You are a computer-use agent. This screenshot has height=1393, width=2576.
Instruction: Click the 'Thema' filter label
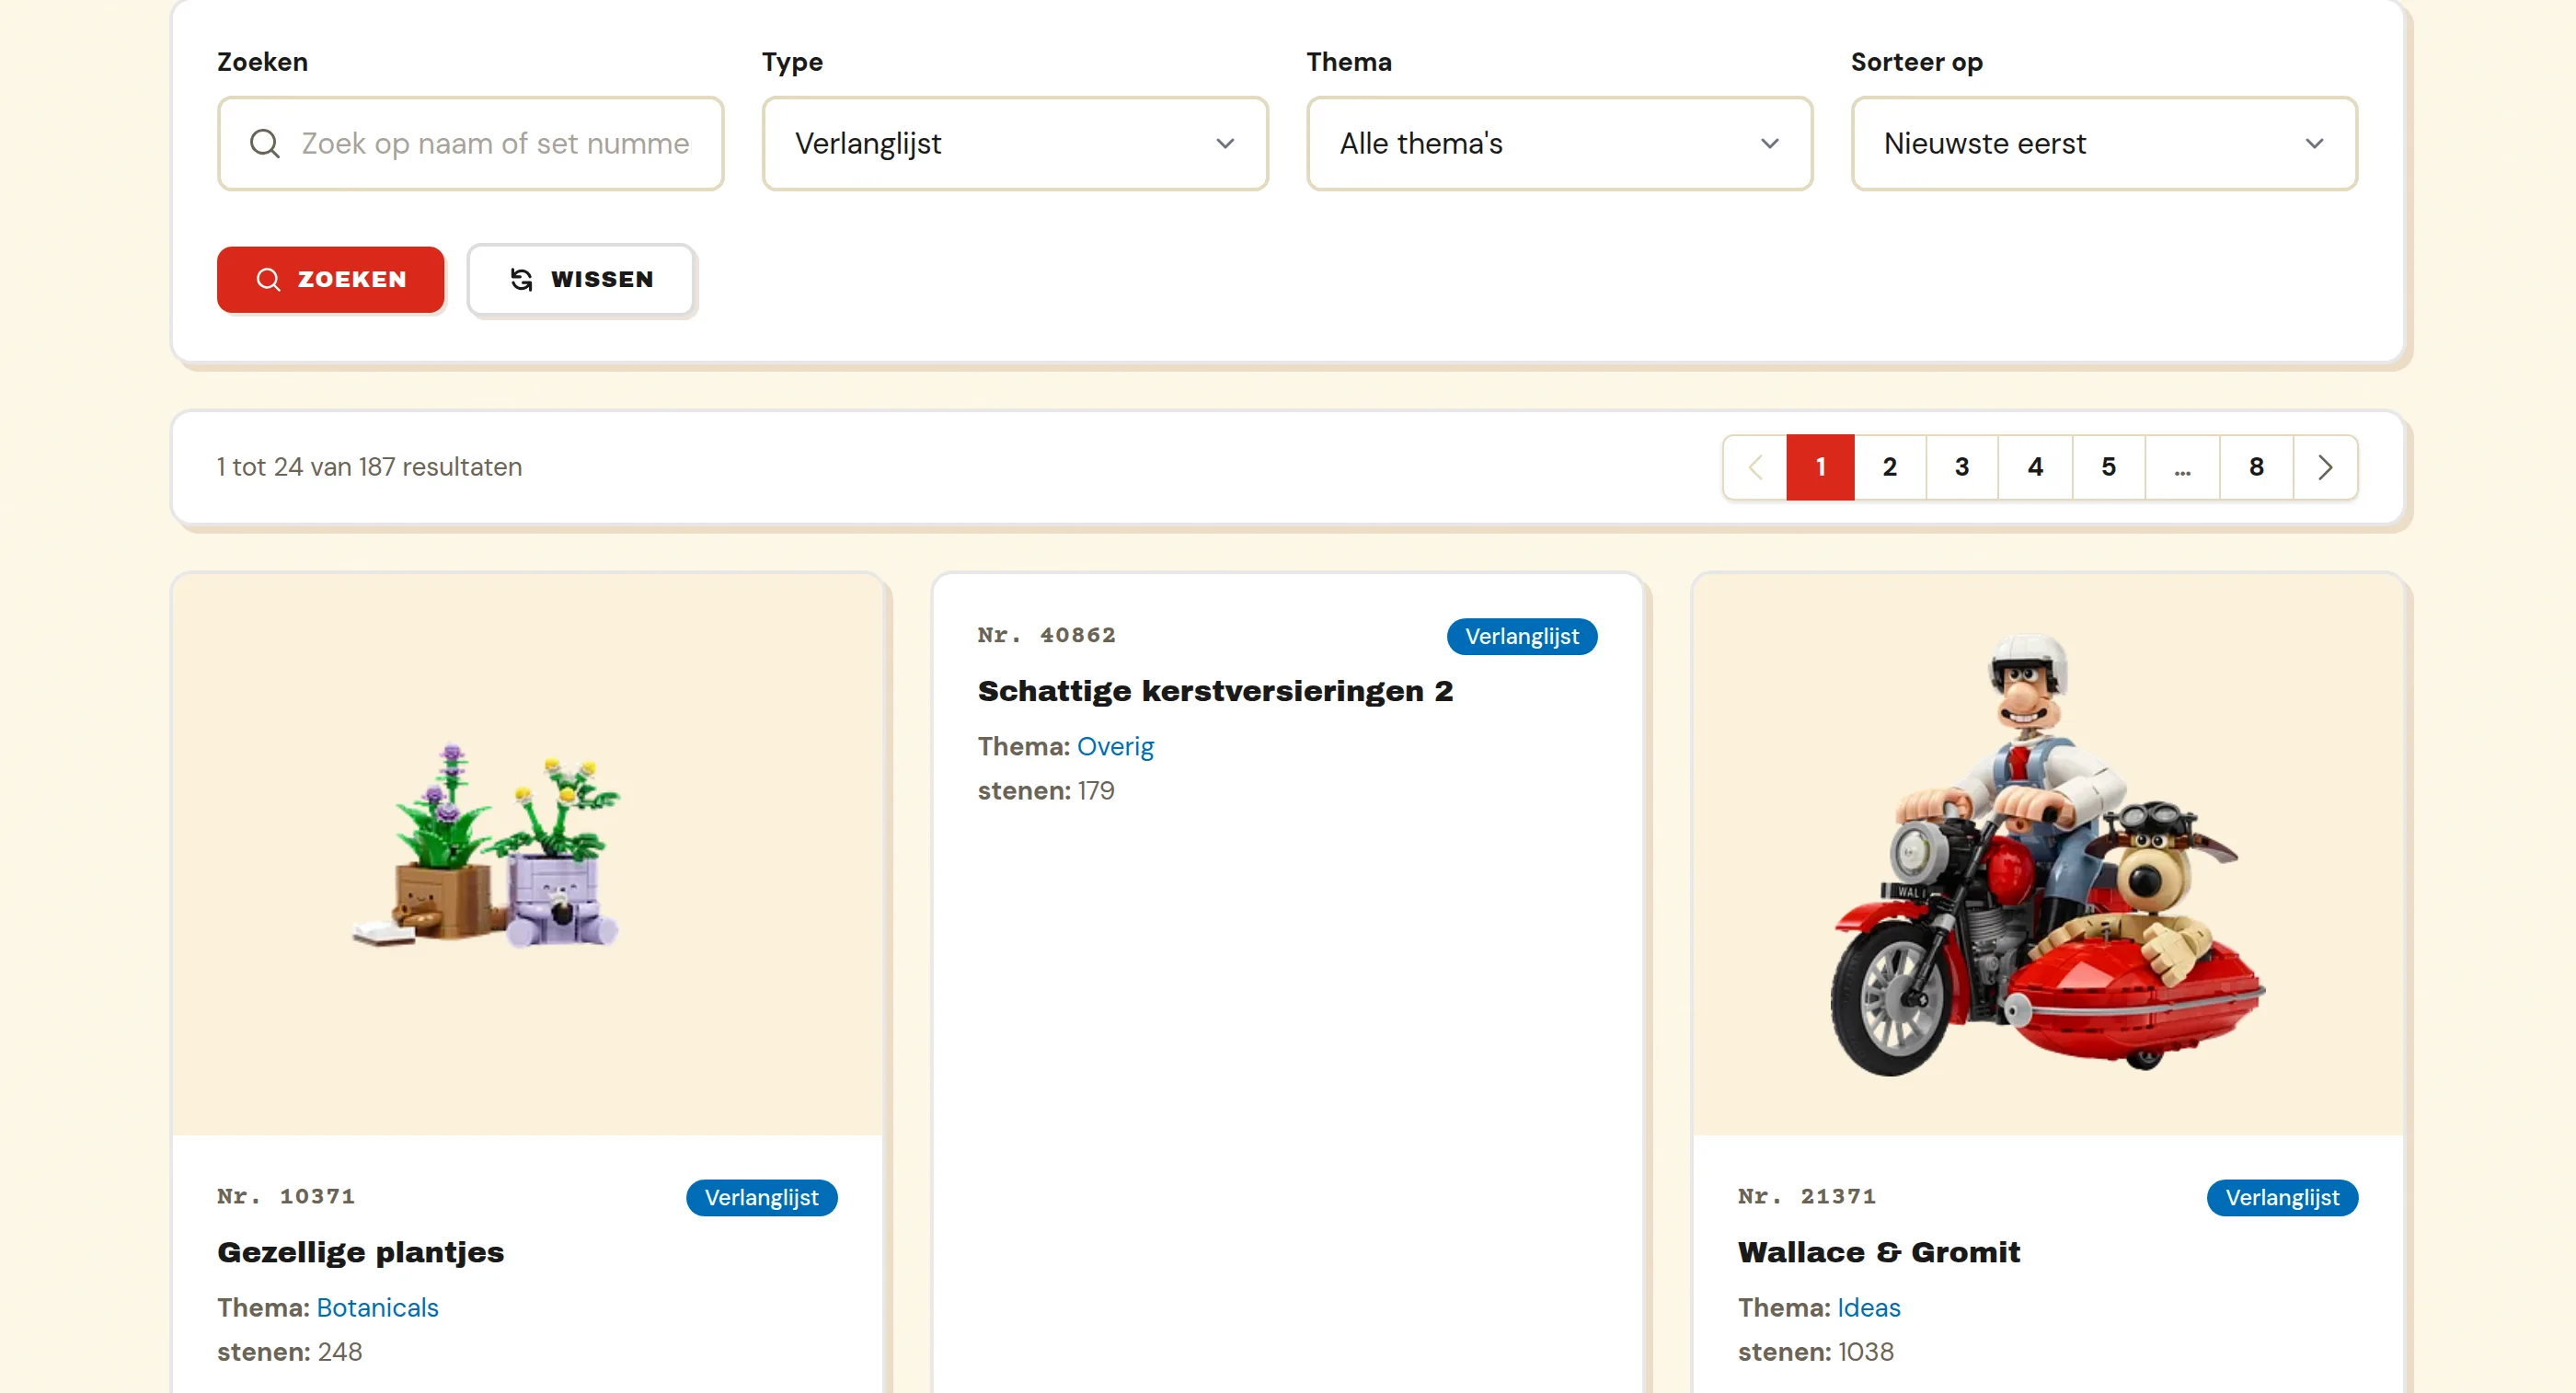point(1349,62)
